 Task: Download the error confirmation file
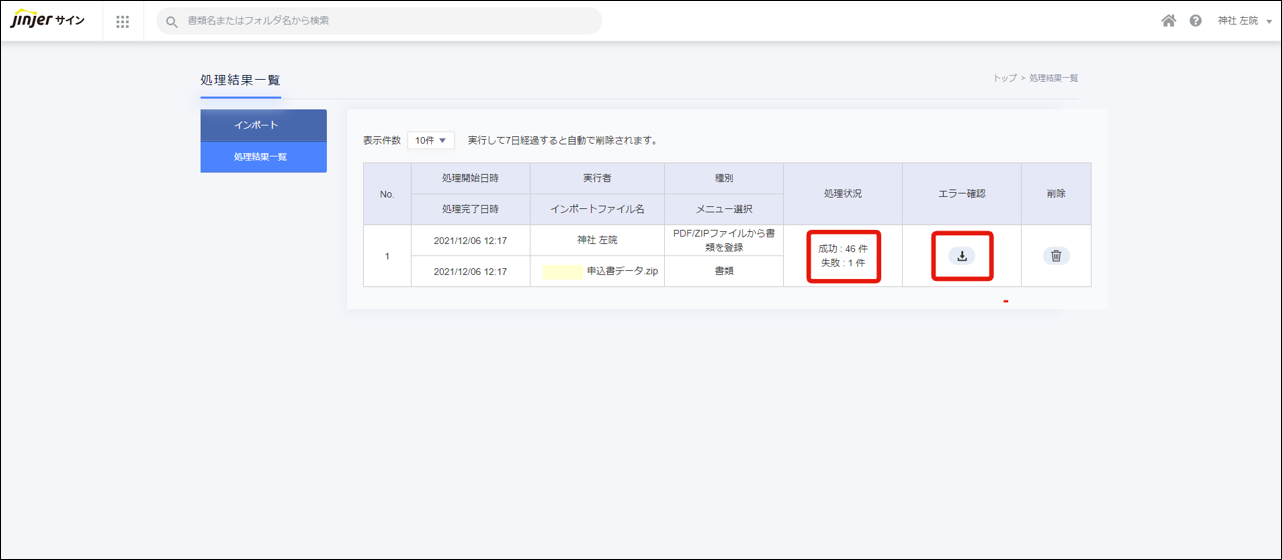tap(961, 256)
